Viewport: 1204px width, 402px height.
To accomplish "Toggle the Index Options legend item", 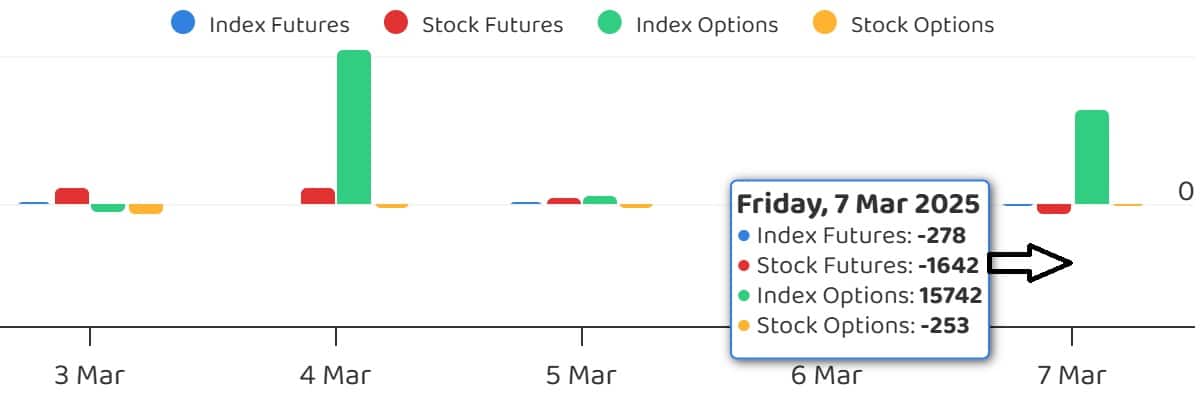I will pos(687,24).
